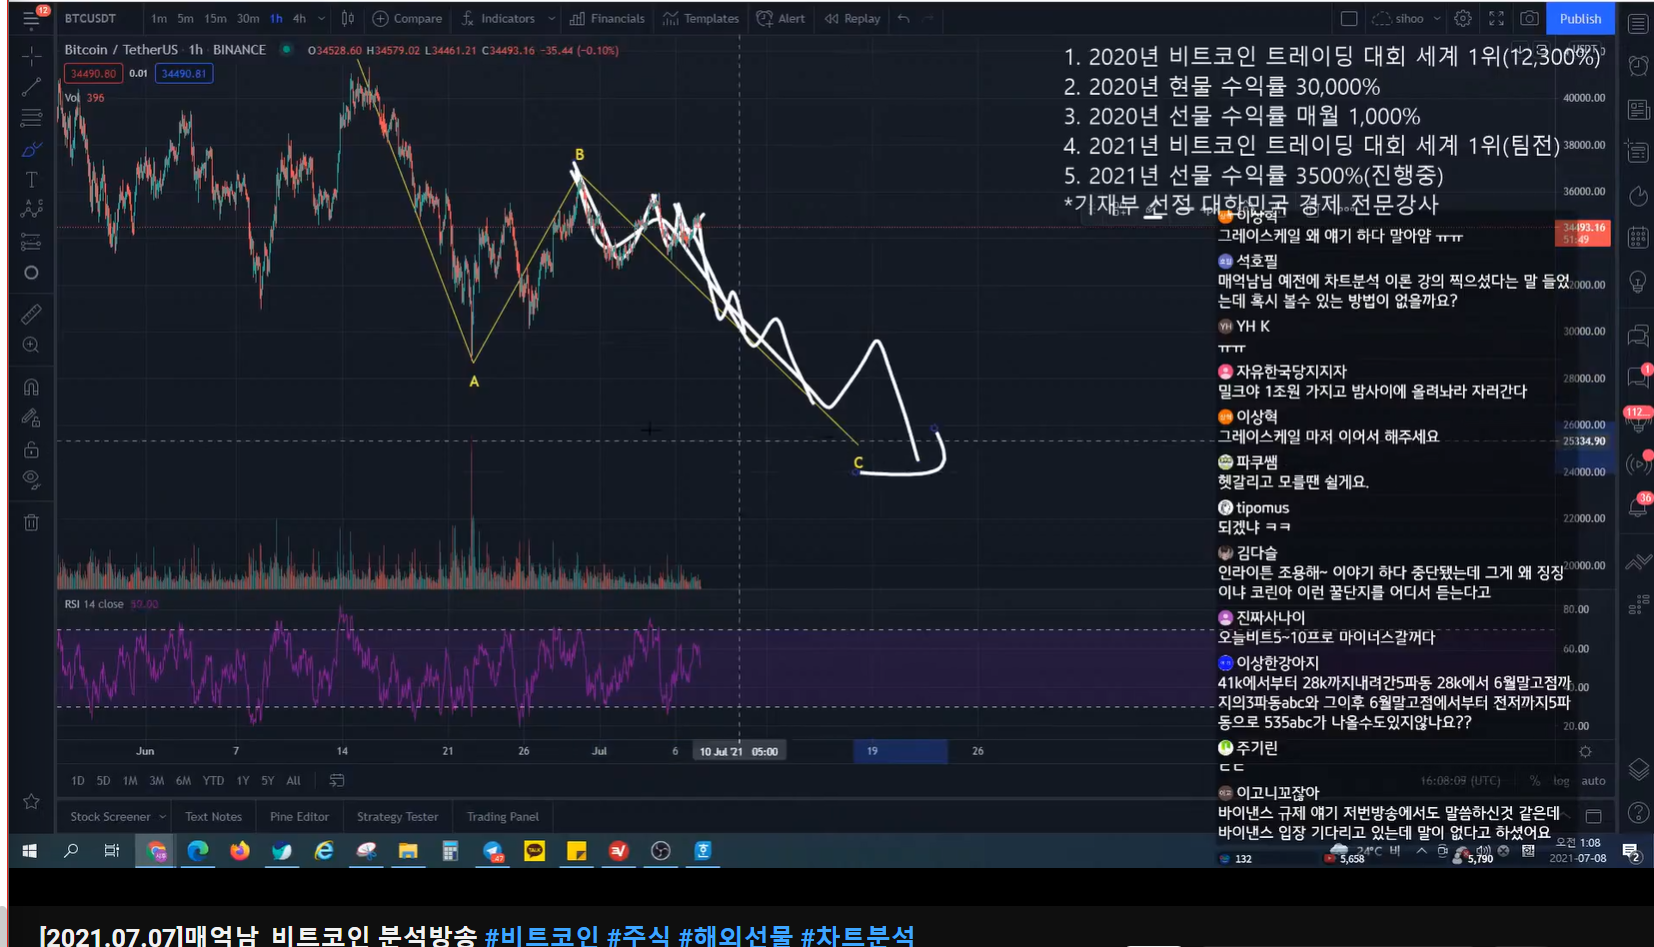1654x947 pixels.
Task: Open the notifications bell panel
Action: [1638, 508]
